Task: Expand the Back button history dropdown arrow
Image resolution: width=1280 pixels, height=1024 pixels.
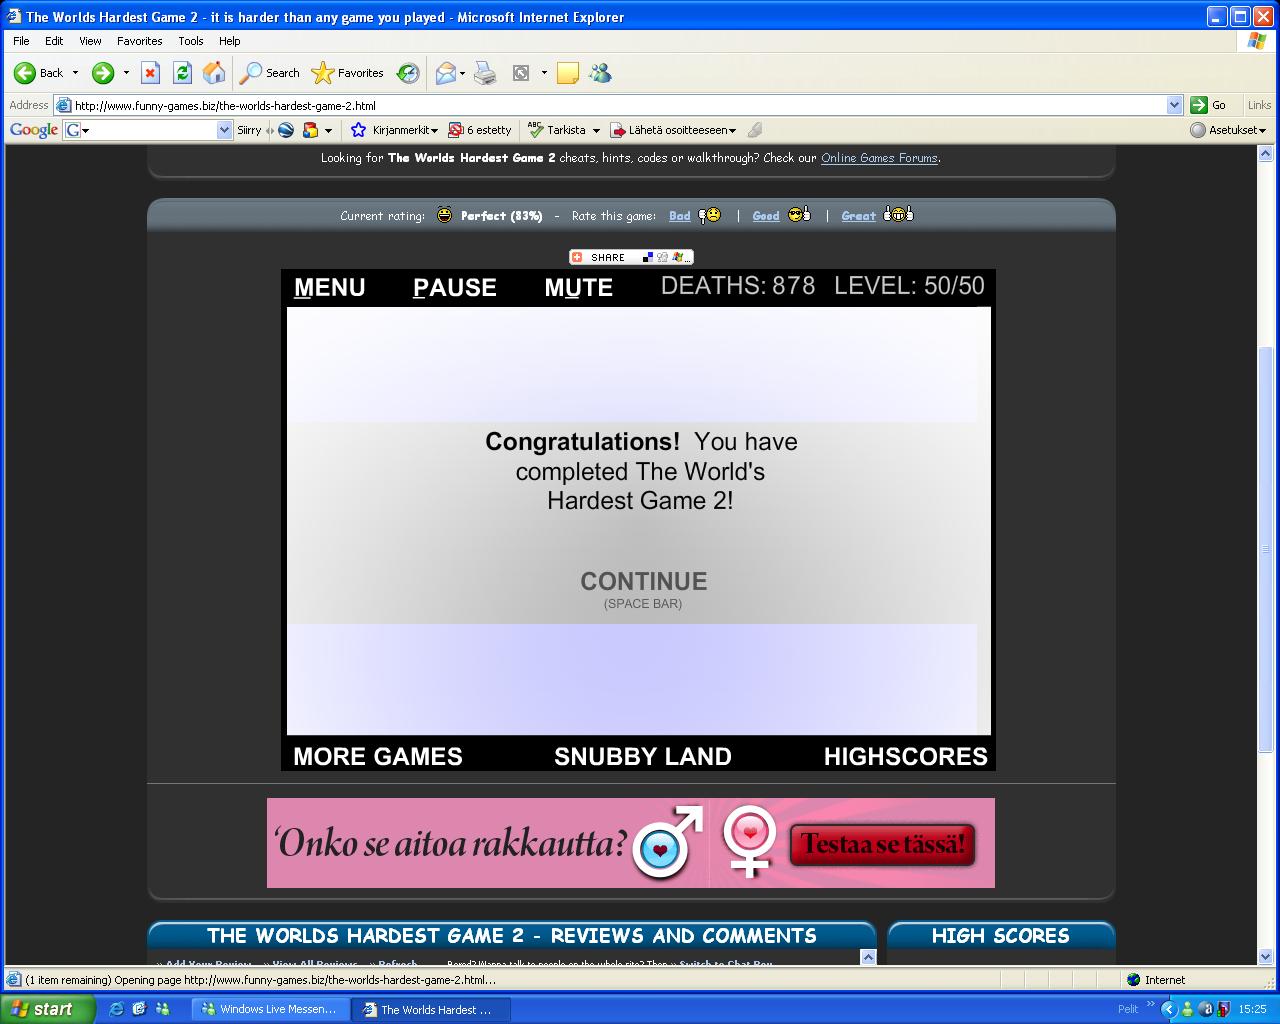Action: 75,73
